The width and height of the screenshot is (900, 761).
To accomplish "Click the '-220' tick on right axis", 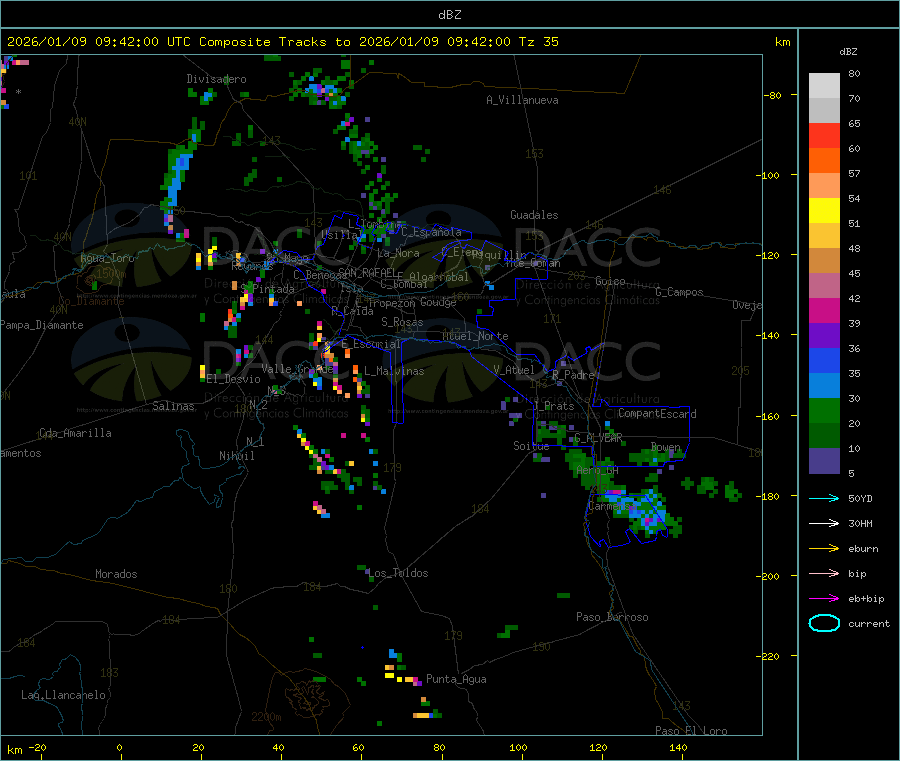I will coord(770,657).
